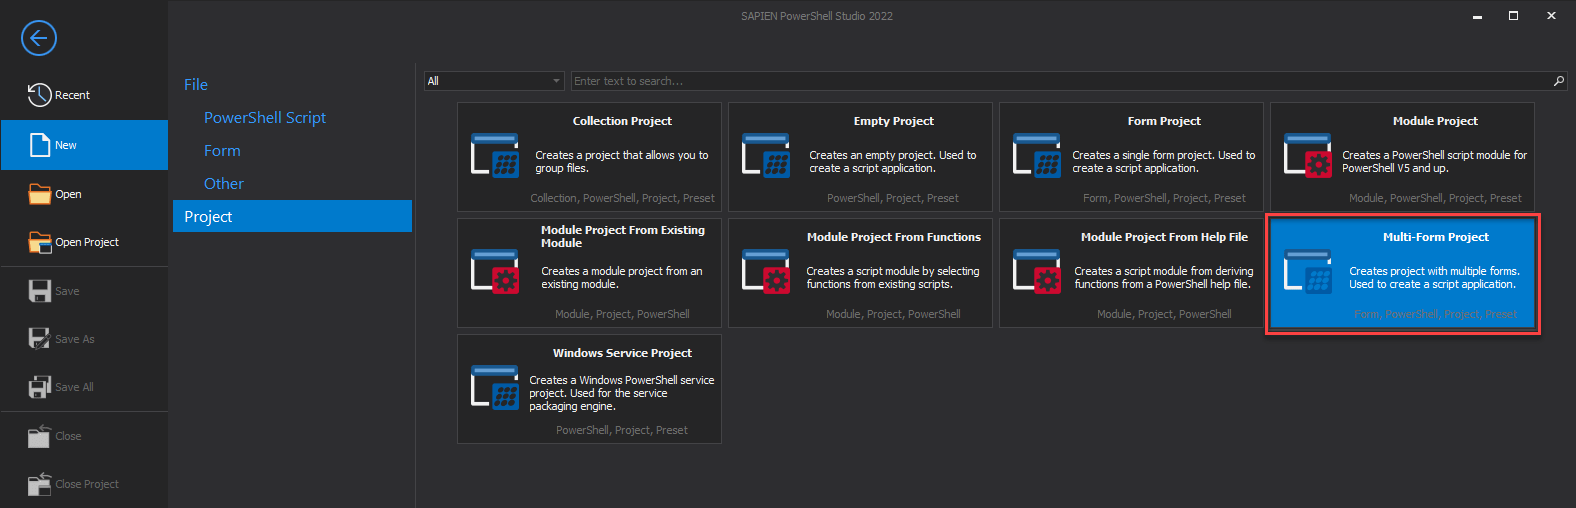
Task: Select the Form Project title
Action: pos(1164,121)
